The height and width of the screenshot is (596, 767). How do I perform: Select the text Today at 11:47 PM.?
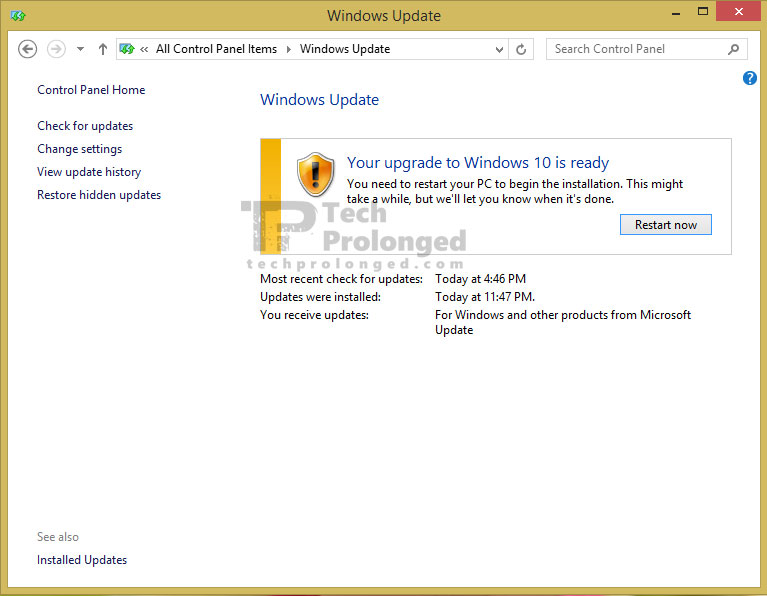(484, 297)
